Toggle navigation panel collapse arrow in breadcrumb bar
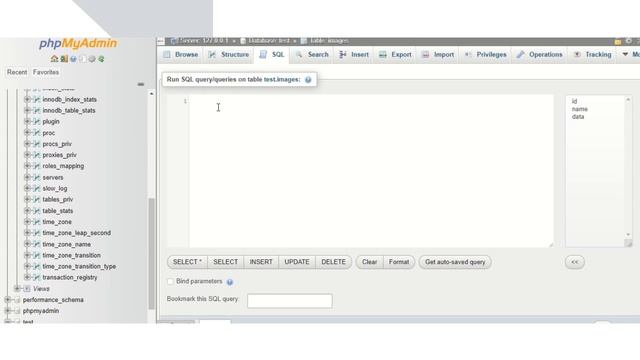The height and width of the screenshot is (360, 640). pos(160,41)
